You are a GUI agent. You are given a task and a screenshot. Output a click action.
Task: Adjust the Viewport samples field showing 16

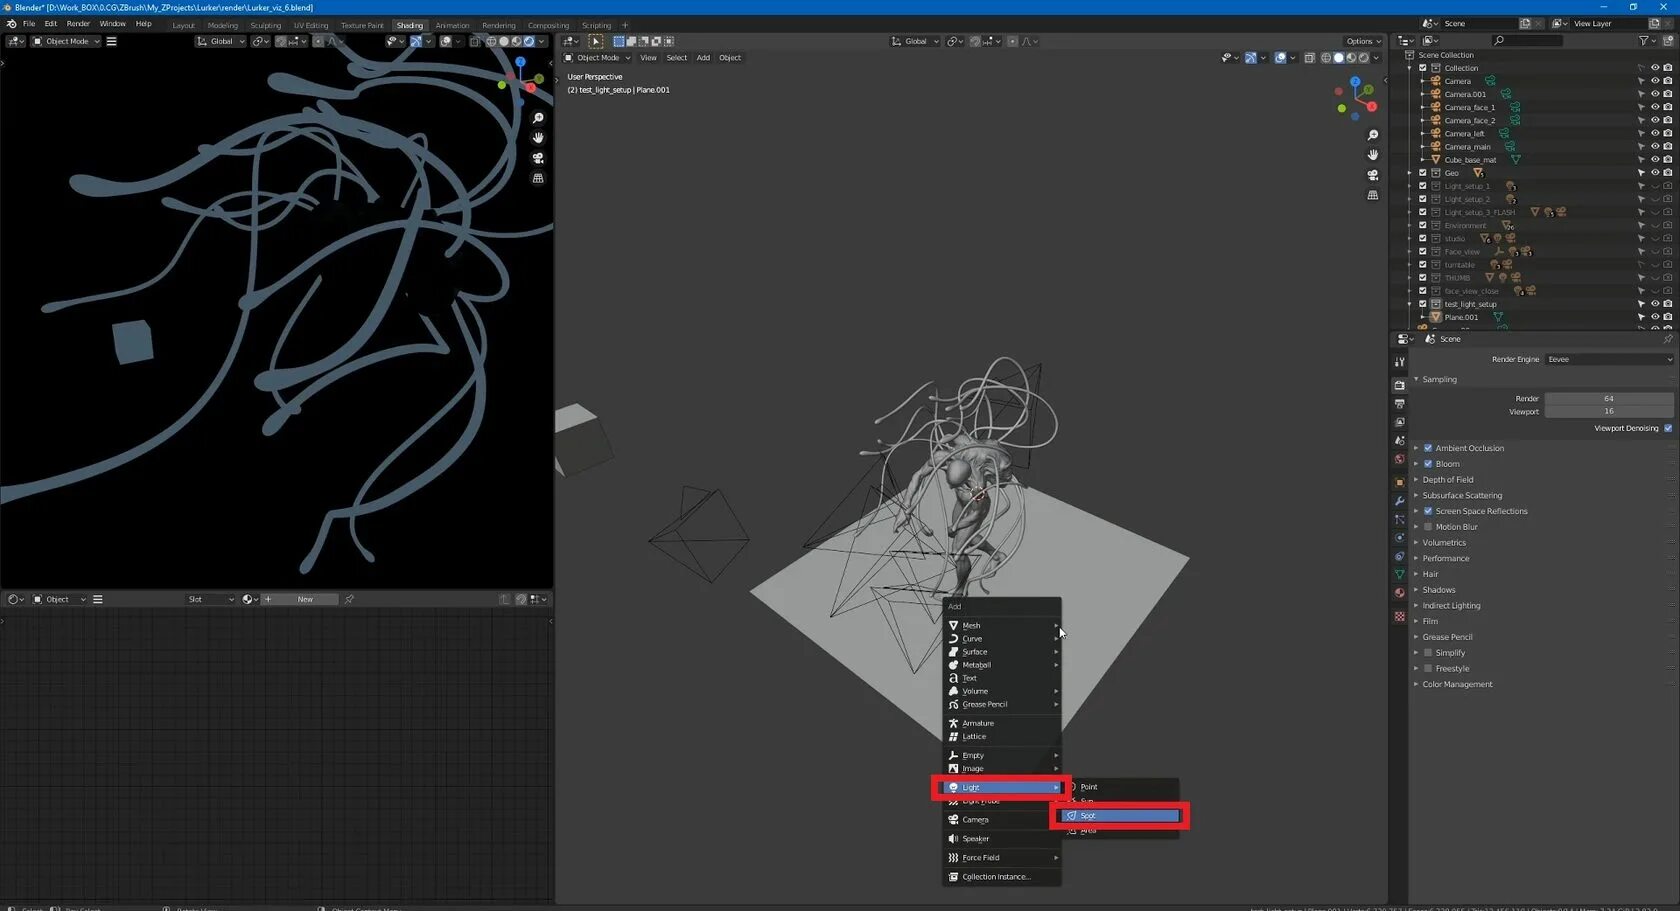pyautogui.click(x=1609, y=411)
